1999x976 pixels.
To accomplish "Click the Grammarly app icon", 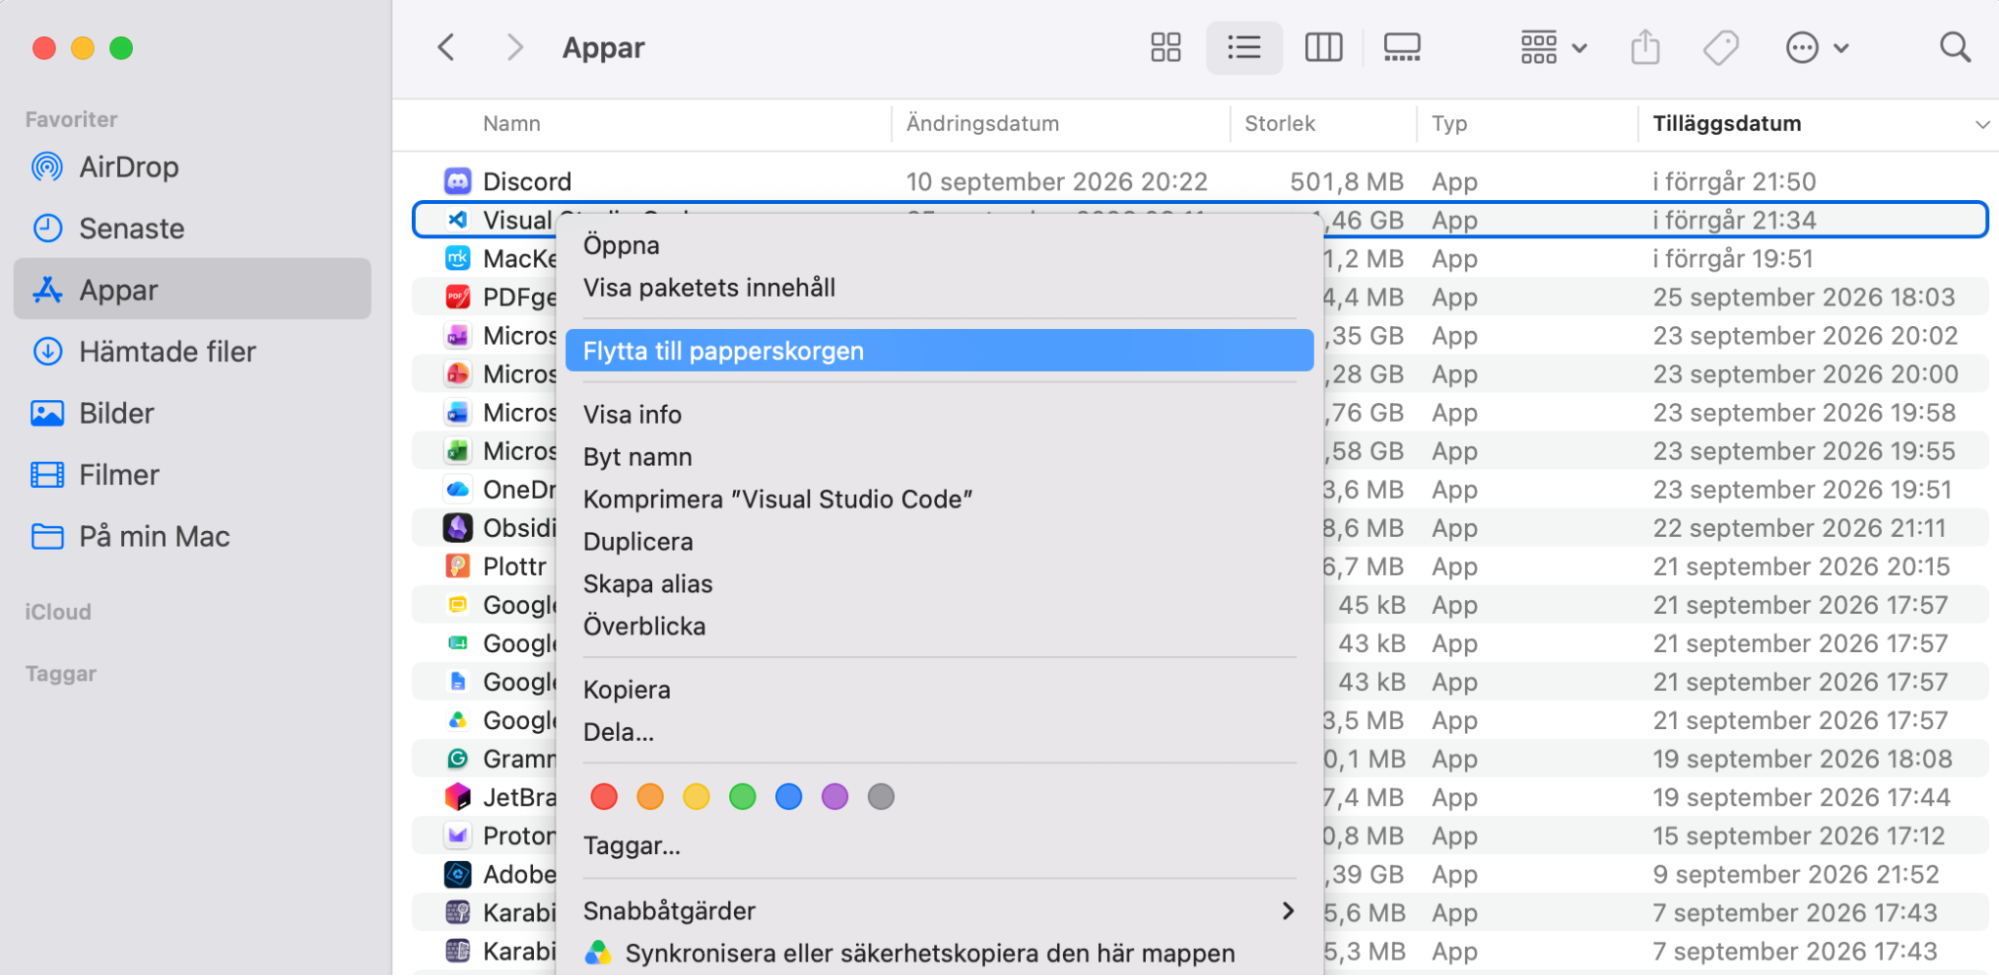I will (457, 759).
